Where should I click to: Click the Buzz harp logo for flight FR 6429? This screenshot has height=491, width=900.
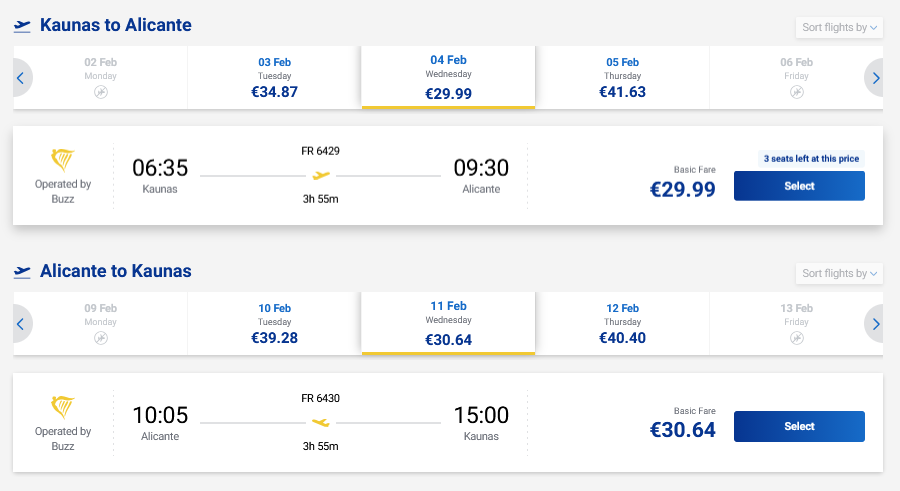pyautogui.click(x=63, y=160)
